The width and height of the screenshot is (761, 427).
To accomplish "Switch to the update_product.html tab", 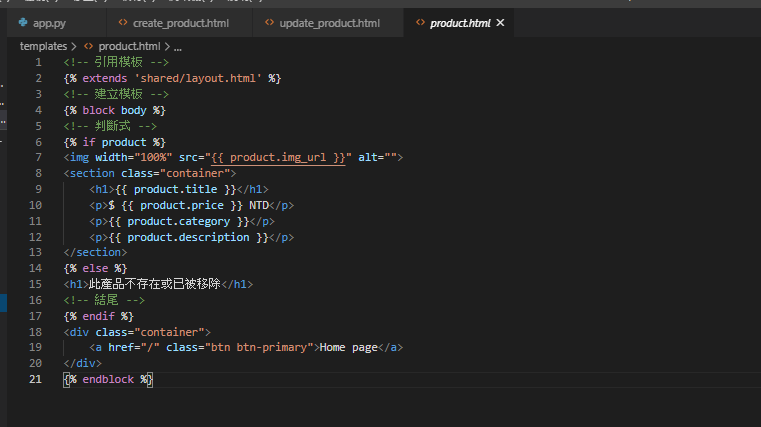I will pos(329,23).
